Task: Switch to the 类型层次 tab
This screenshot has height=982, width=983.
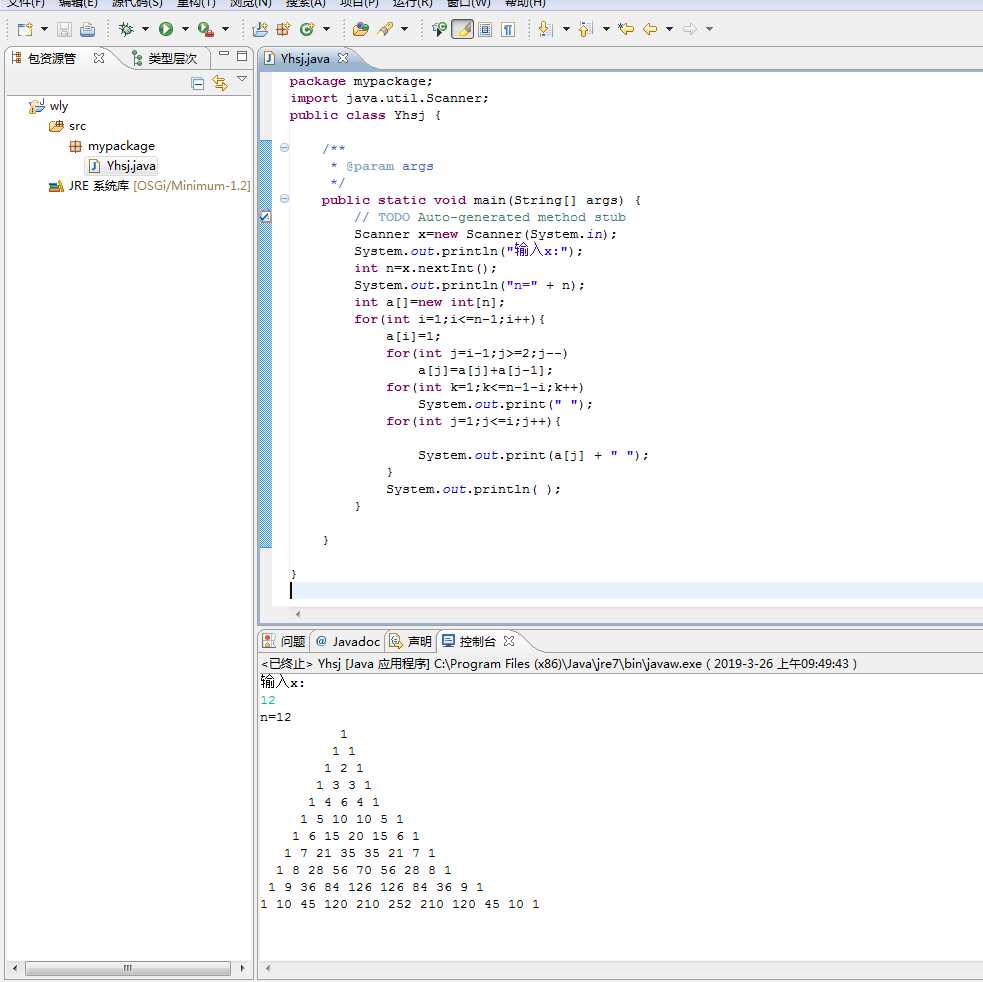Action: click(x=165, y=58)
